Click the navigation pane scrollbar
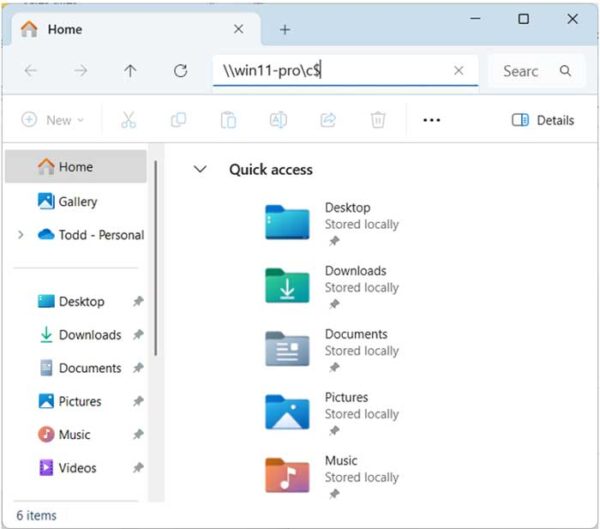600x529 pixels. pyautogui.click(x=156, y=258)
